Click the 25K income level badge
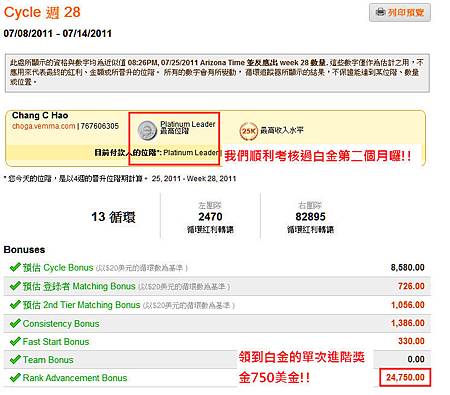Viewport: 450px width, 395px height. 248,131
